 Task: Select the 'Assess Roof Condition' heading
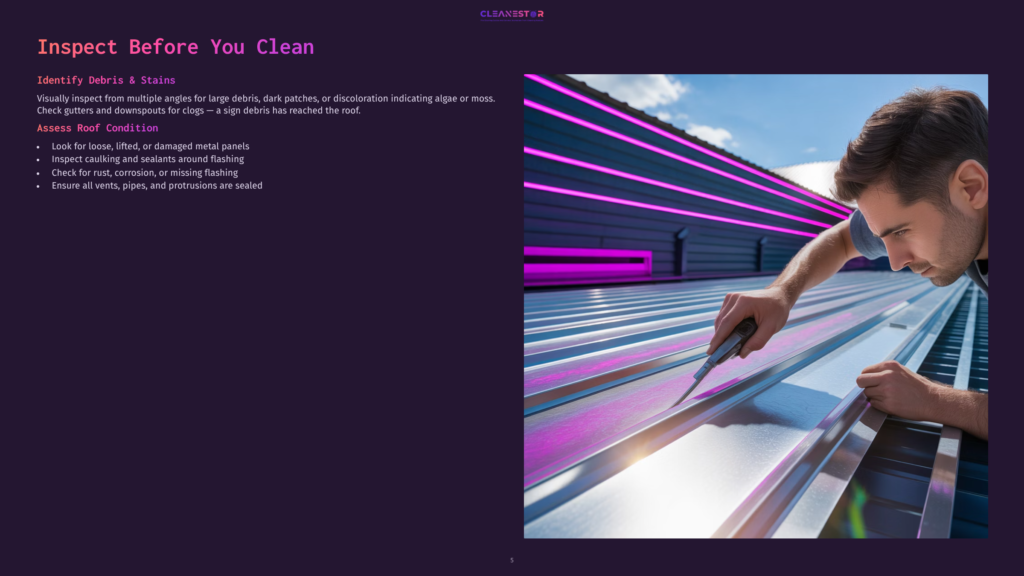[97, 128]
